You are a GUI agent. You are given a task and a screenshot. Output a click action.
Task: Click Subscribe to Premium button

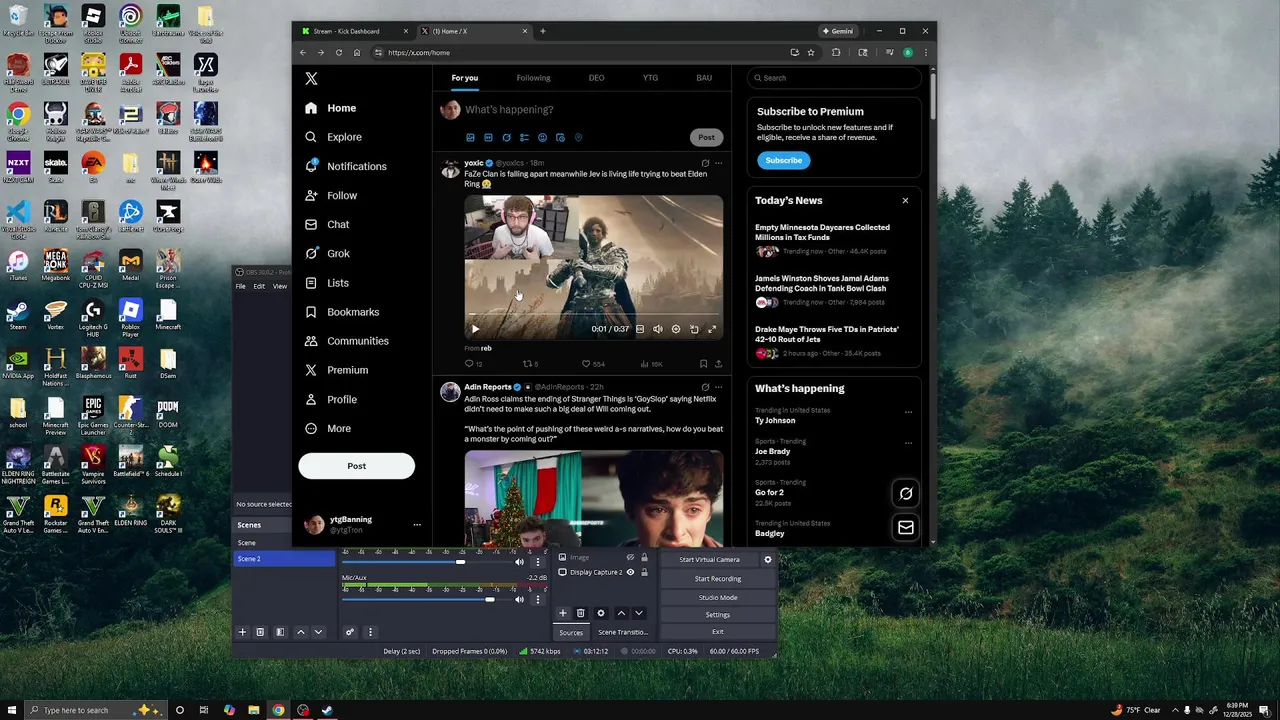(x=783, y=160)
